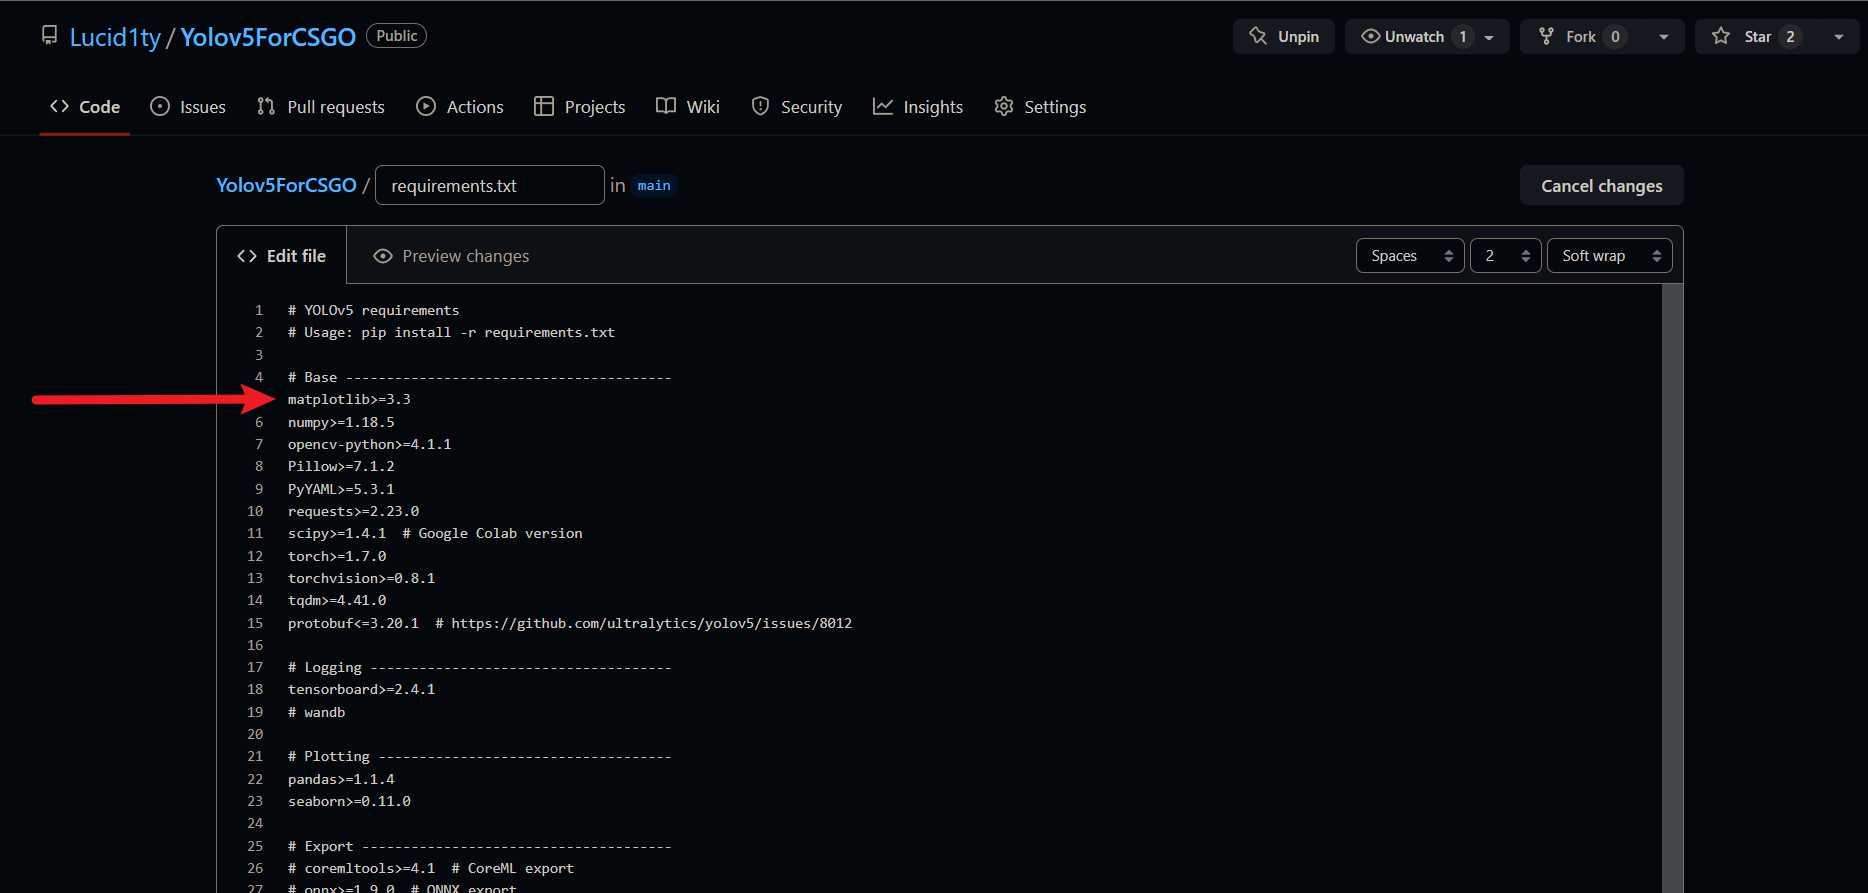The height and width of the screenshot is (893, 1868).
Task: Click the editor vertical scrollbar
Action: [1672, 588]
